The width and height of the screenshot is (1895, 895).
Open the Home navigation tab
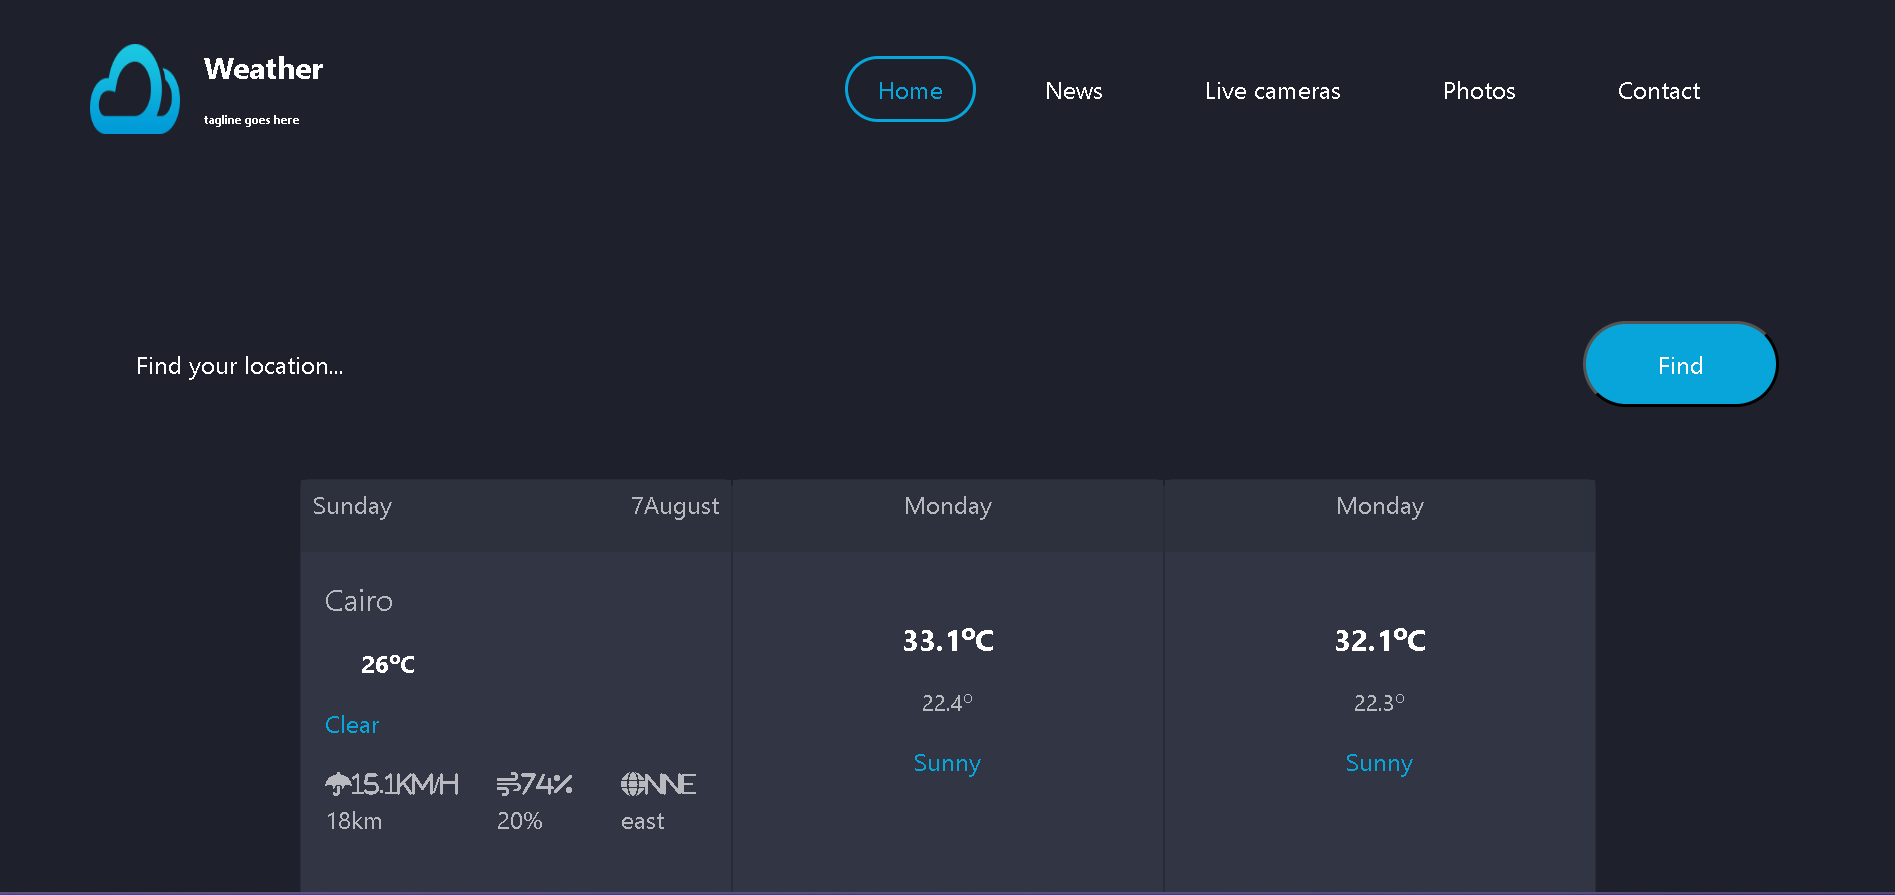pyautogui.click(x=910, y=89)
